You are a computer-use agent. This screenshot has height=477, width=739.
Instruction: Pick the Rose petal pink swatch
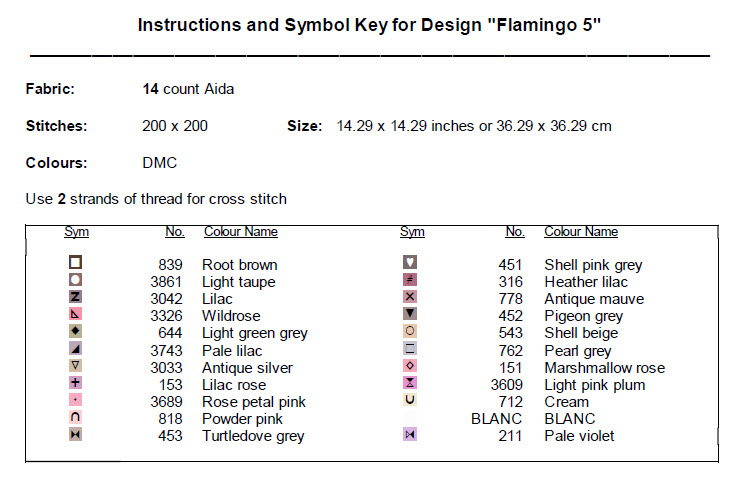pyautogui.click(x=76, y=400)
